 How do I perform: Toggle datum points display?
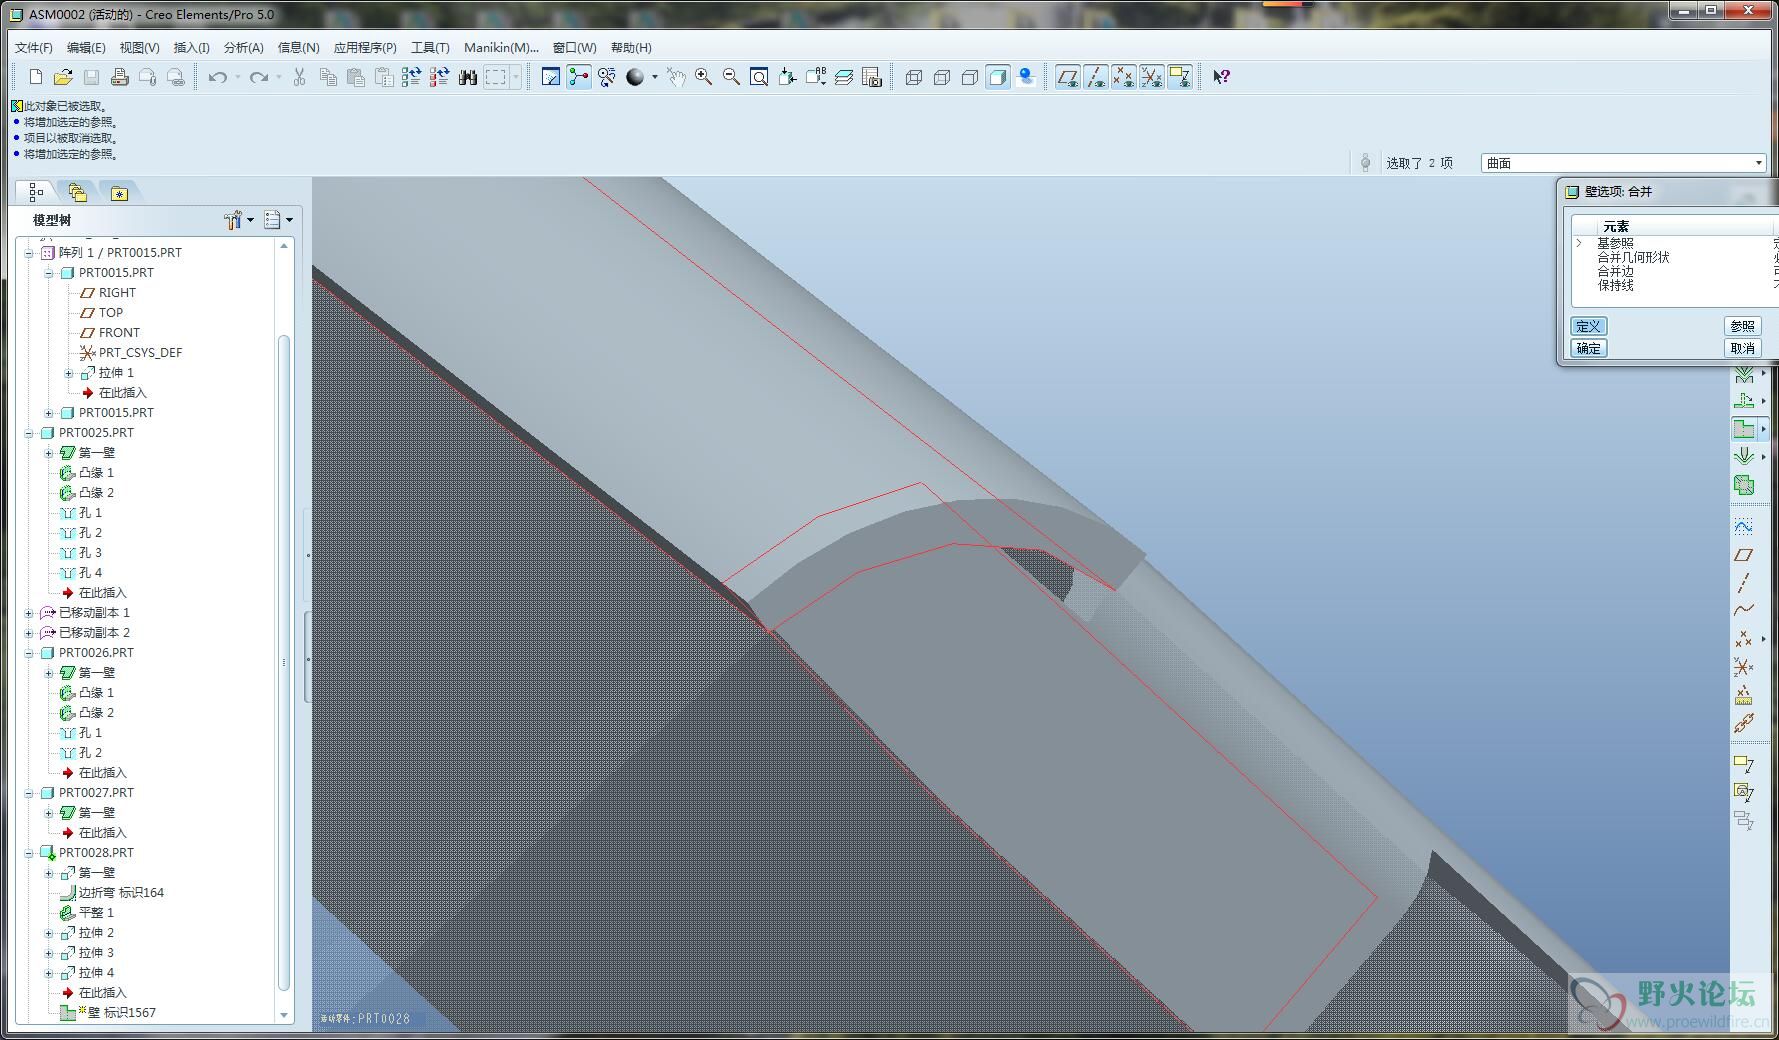tap(1124, 77)
